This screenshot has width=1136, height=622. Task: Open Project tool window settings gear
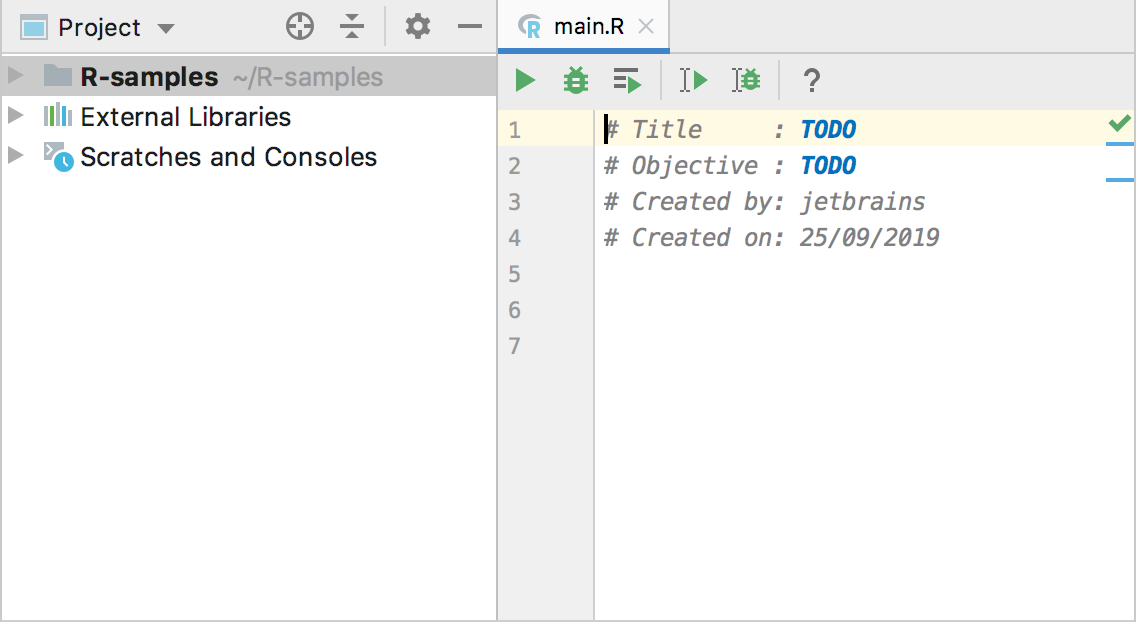(417, 26)
